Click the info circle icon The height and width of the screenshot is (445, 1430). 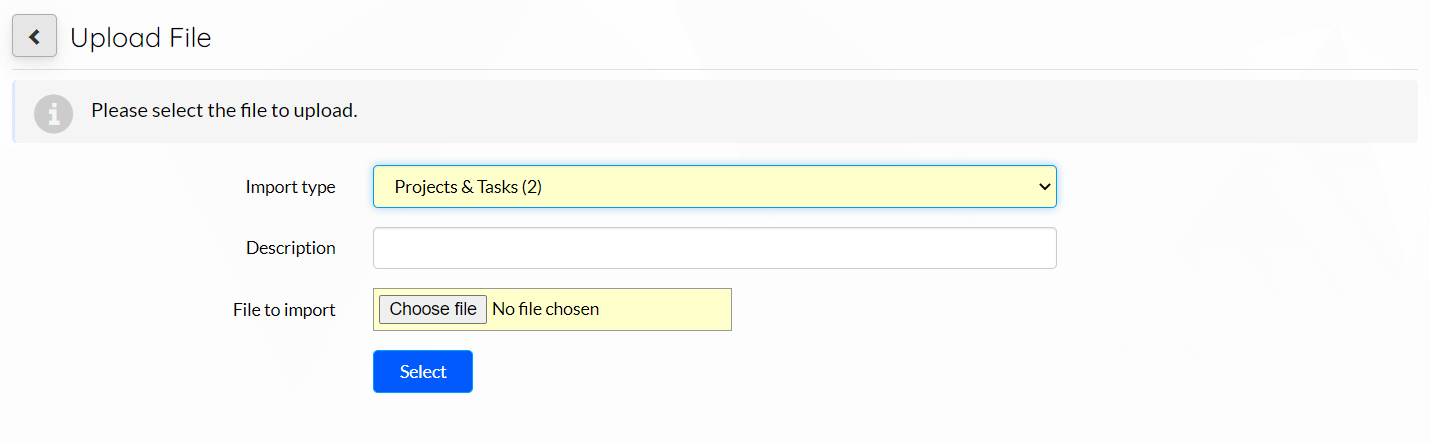(x=54, y=113)
